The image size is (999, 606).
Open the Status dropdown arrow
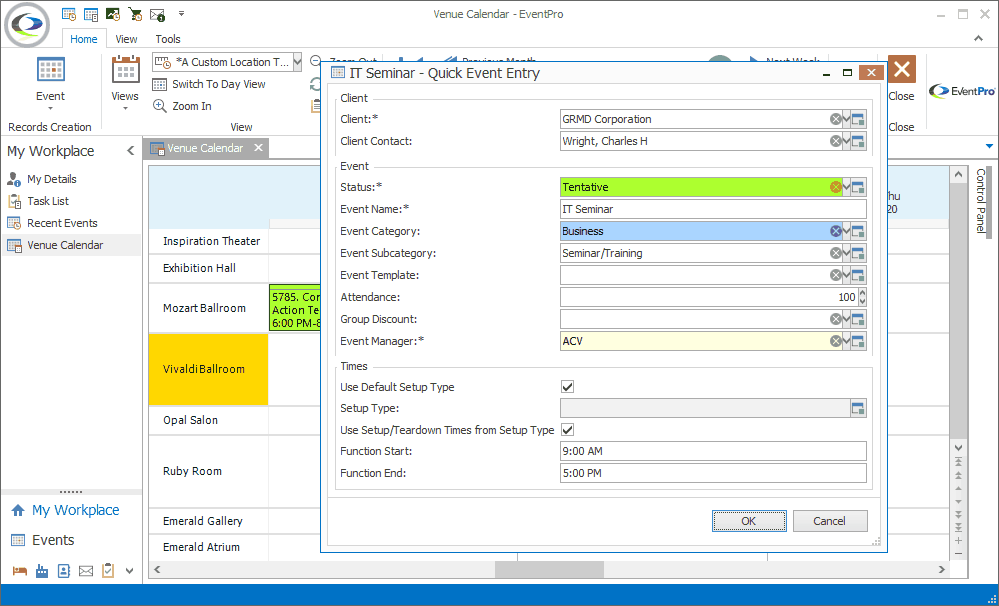pyautogui.click(x=846, y=187)
